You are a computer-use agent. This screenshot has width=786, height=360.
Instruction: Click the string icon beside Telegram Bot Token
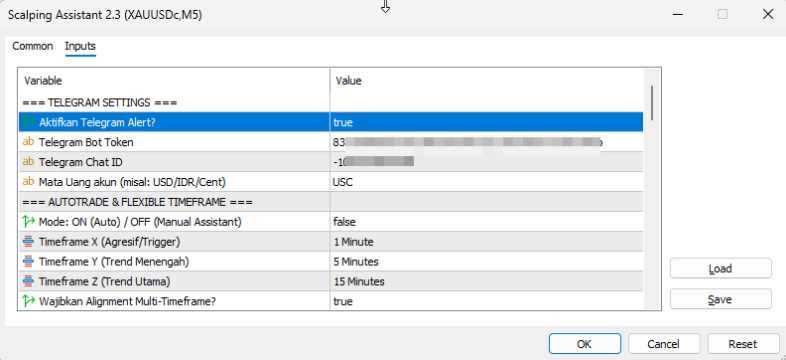(29, 142)
